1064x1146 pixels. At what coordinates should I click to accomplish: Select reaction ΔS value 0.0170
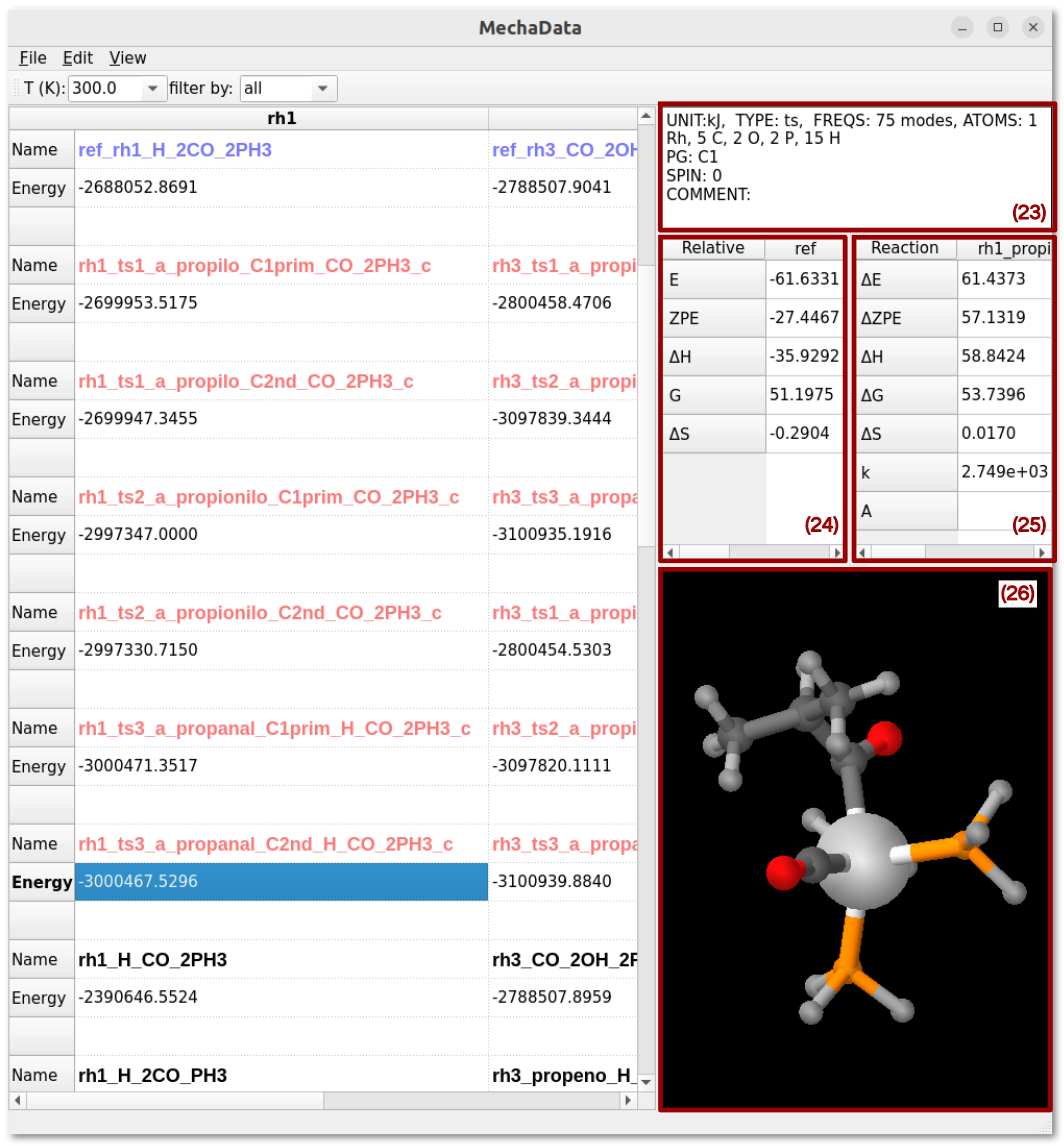coord(1005,433)
